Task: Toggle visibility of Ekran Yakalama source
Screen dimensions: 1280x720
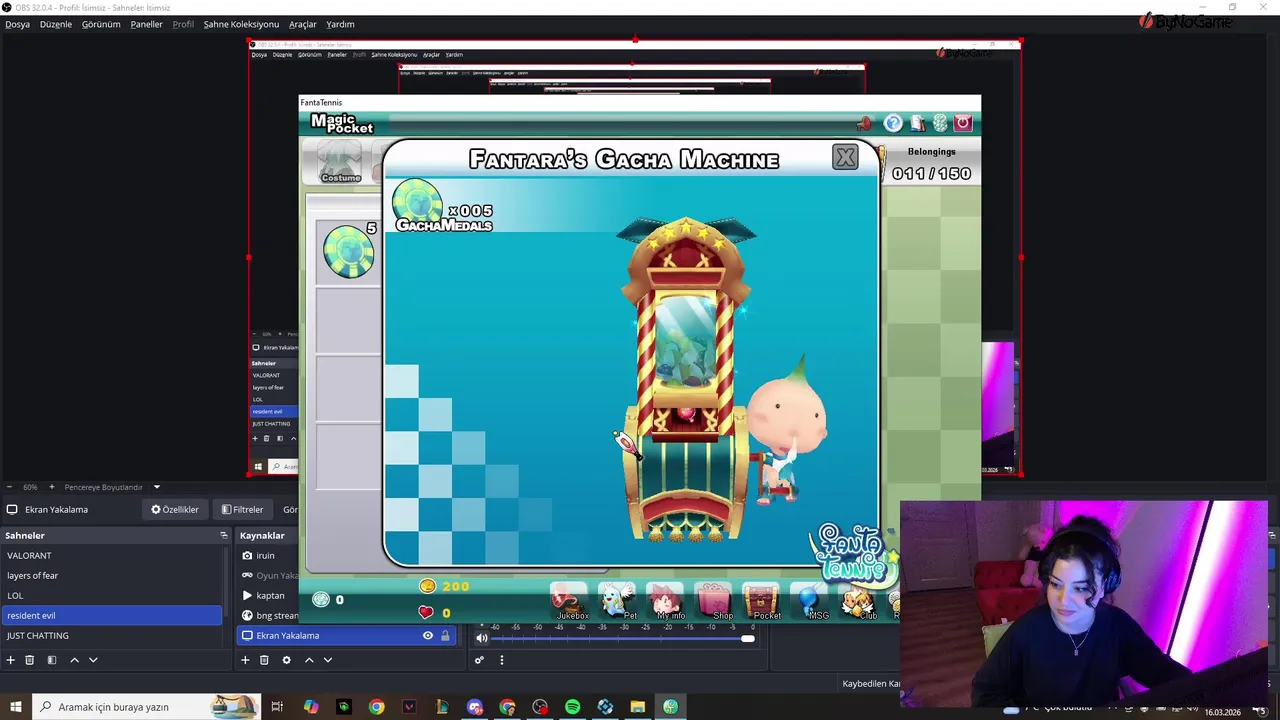Action: 428,635
